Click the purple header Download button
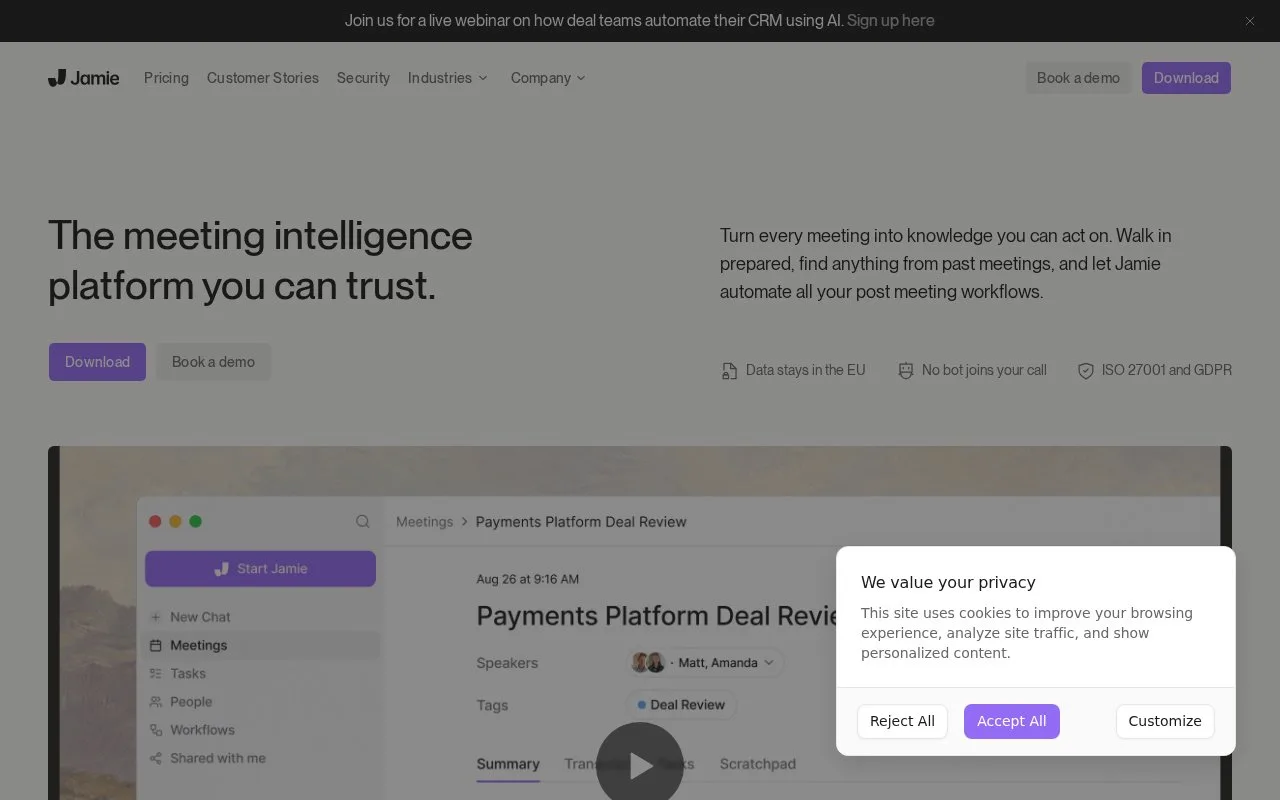1280x800 pixels. 1186,78
